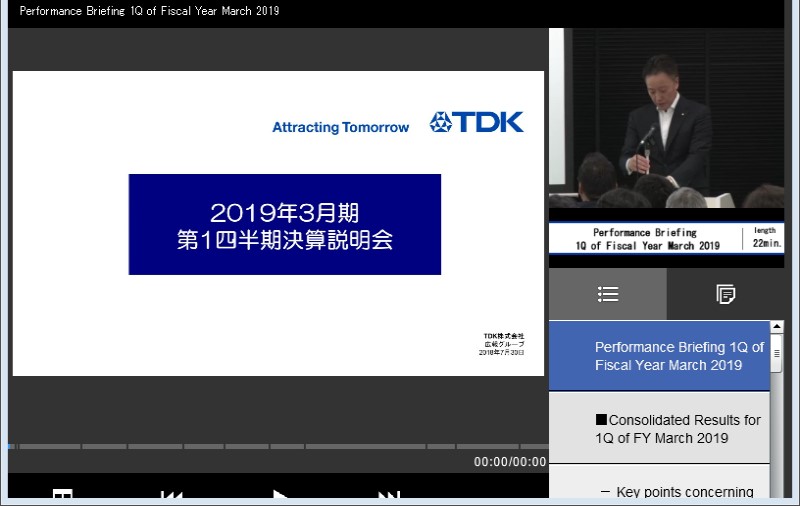Click the TDK logo on the slide
This screenshot has height=506, width=800.
point(477,122)
